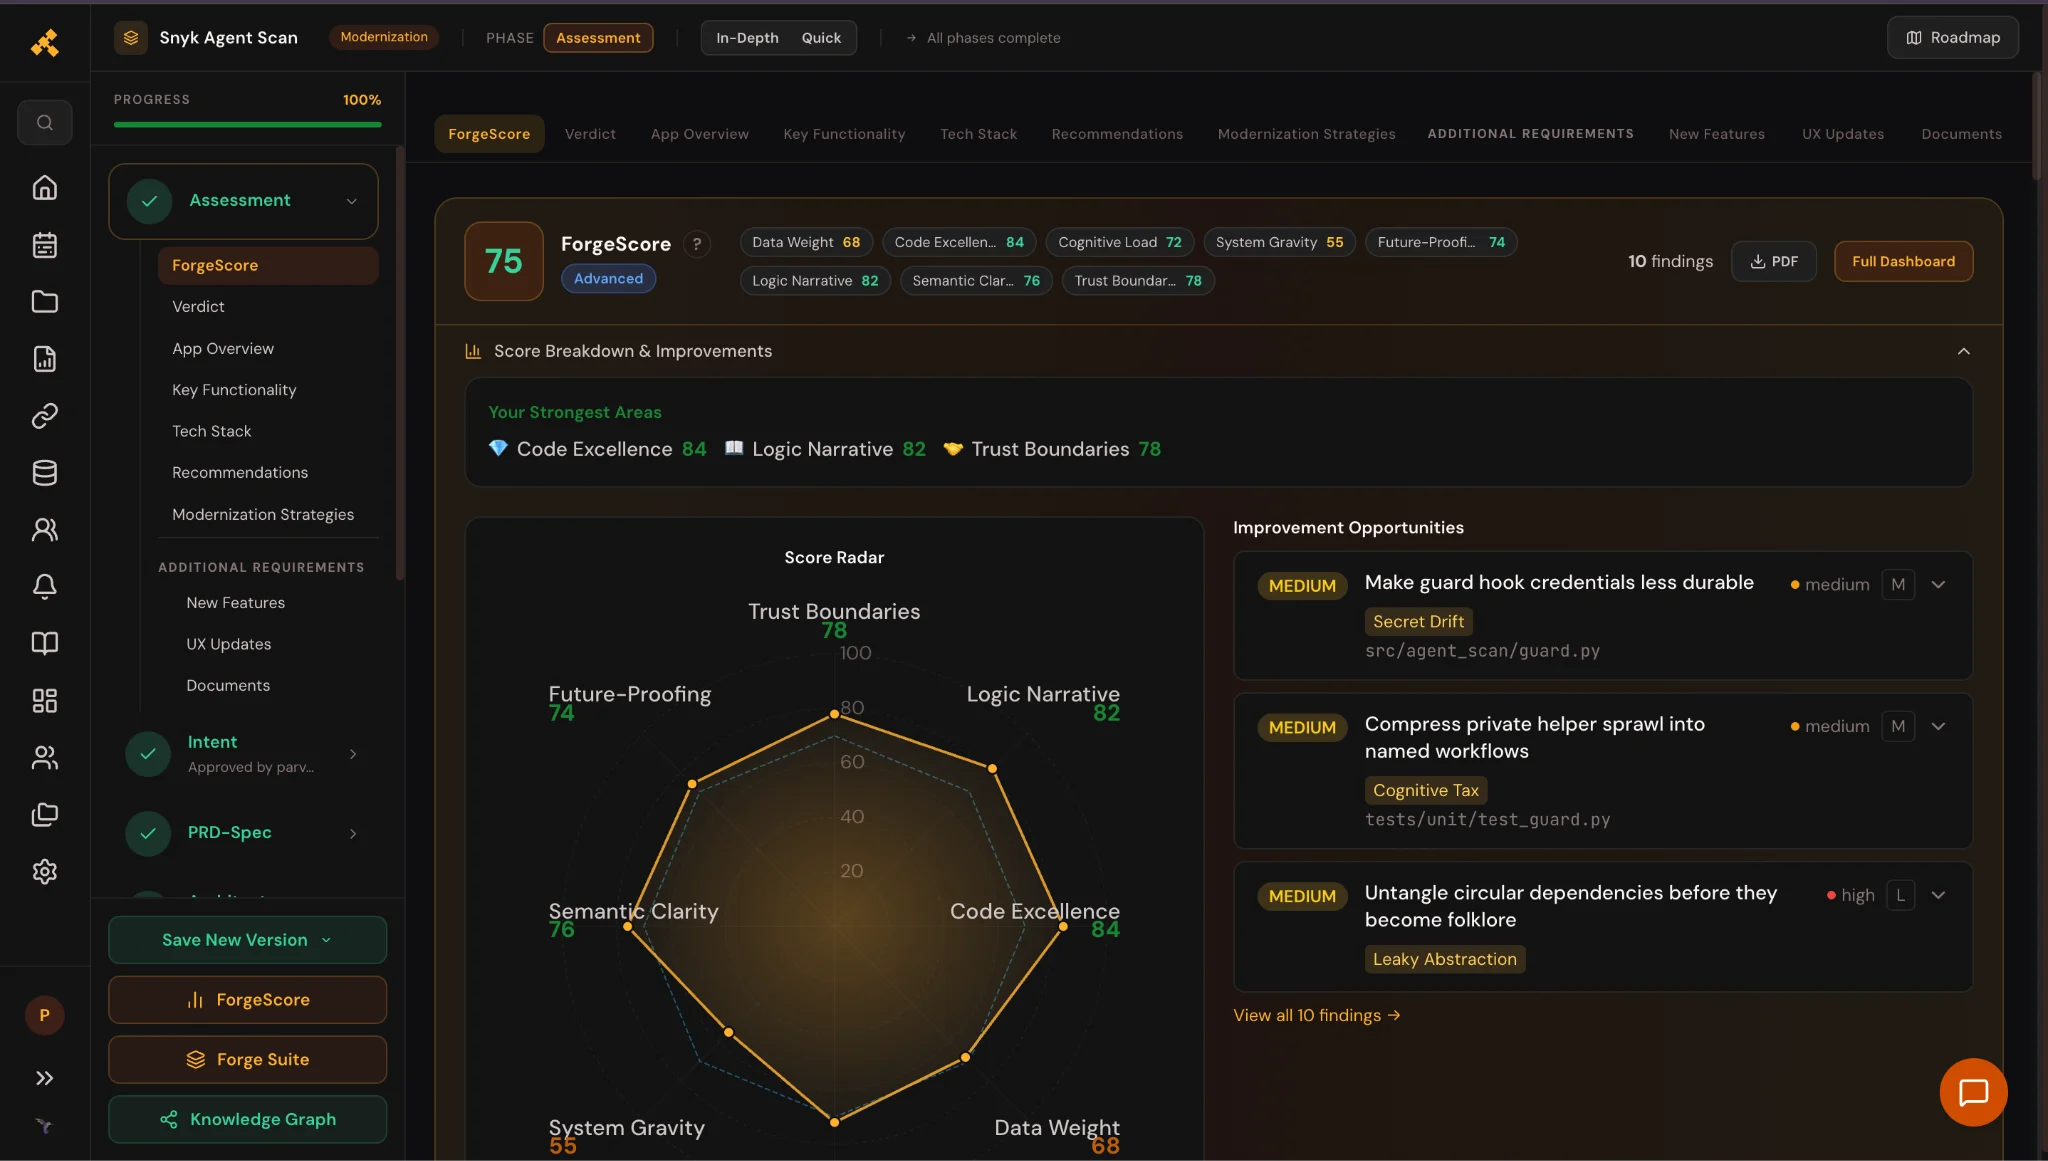Open the notifications bell icon
Screen dimensions: 2048x1161
pos(44,586)
